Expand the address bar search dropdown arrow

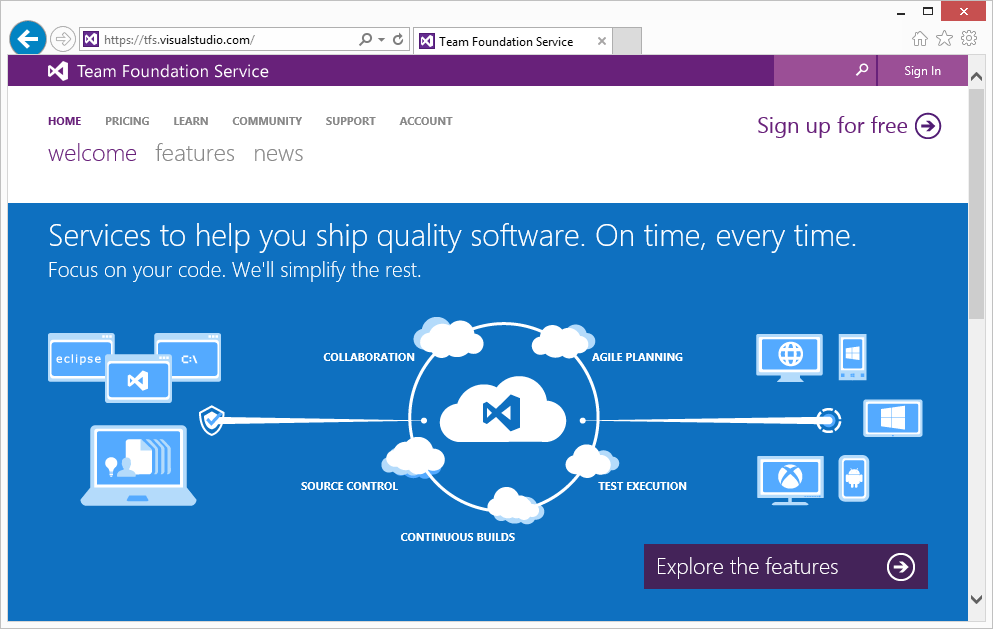(x=381, y=40)
